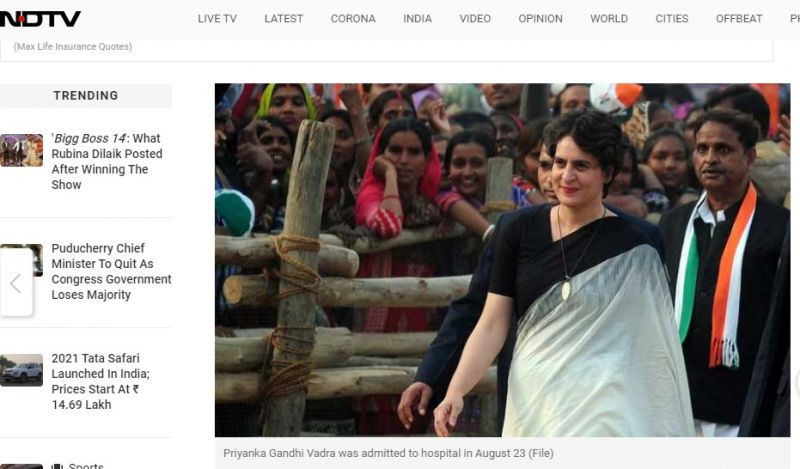Select the CITIES menu item
The image size is (800, 469).
[671, 19]
